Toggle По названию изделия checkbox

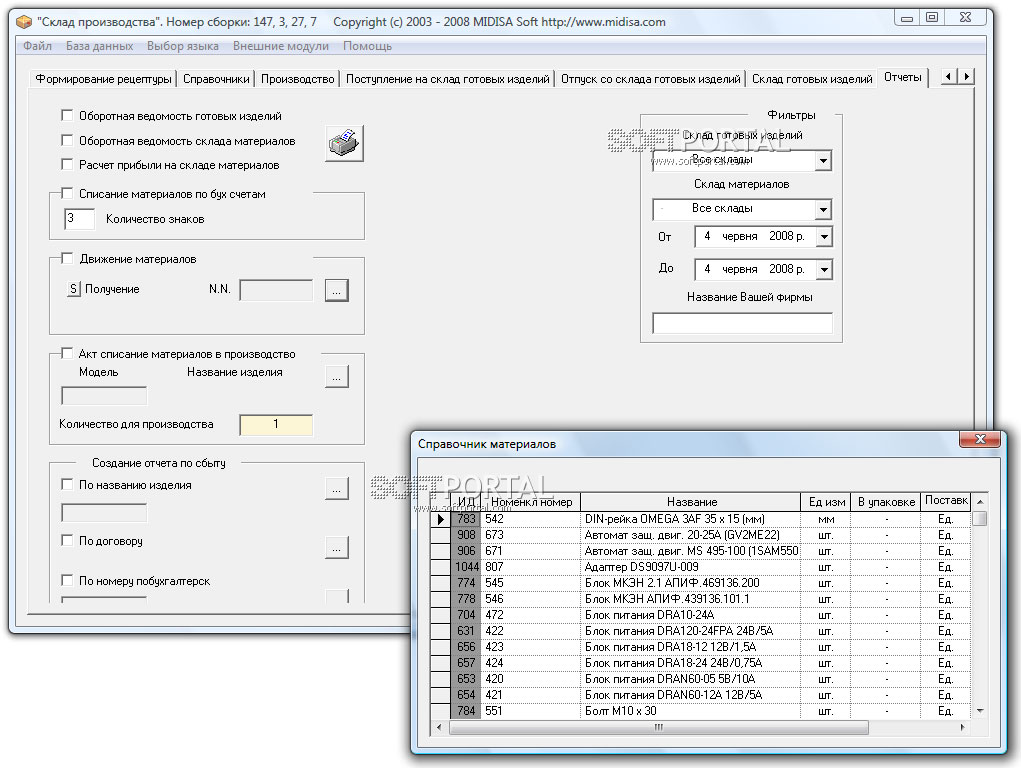66,484
